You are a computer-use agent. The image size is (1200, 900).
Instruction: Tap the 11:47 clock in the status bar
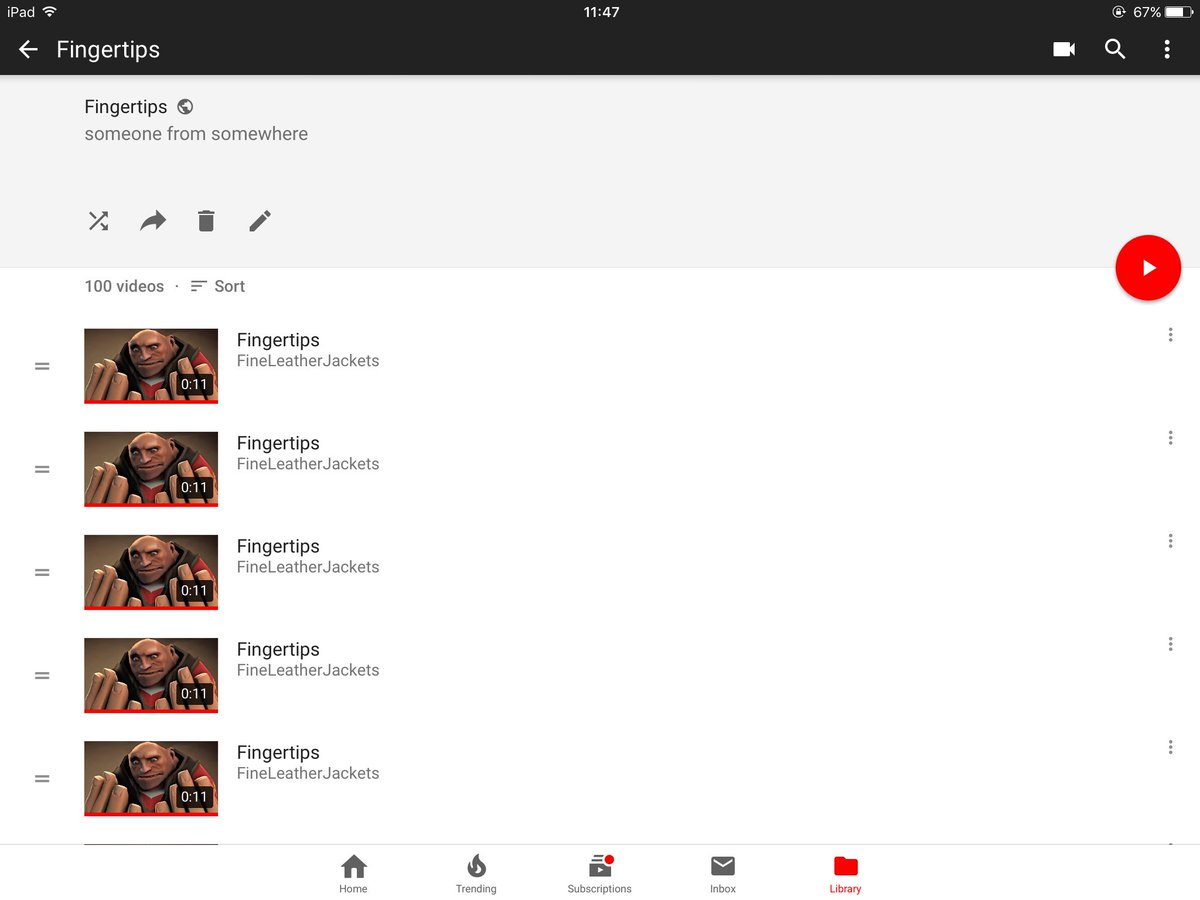(601, 12)
